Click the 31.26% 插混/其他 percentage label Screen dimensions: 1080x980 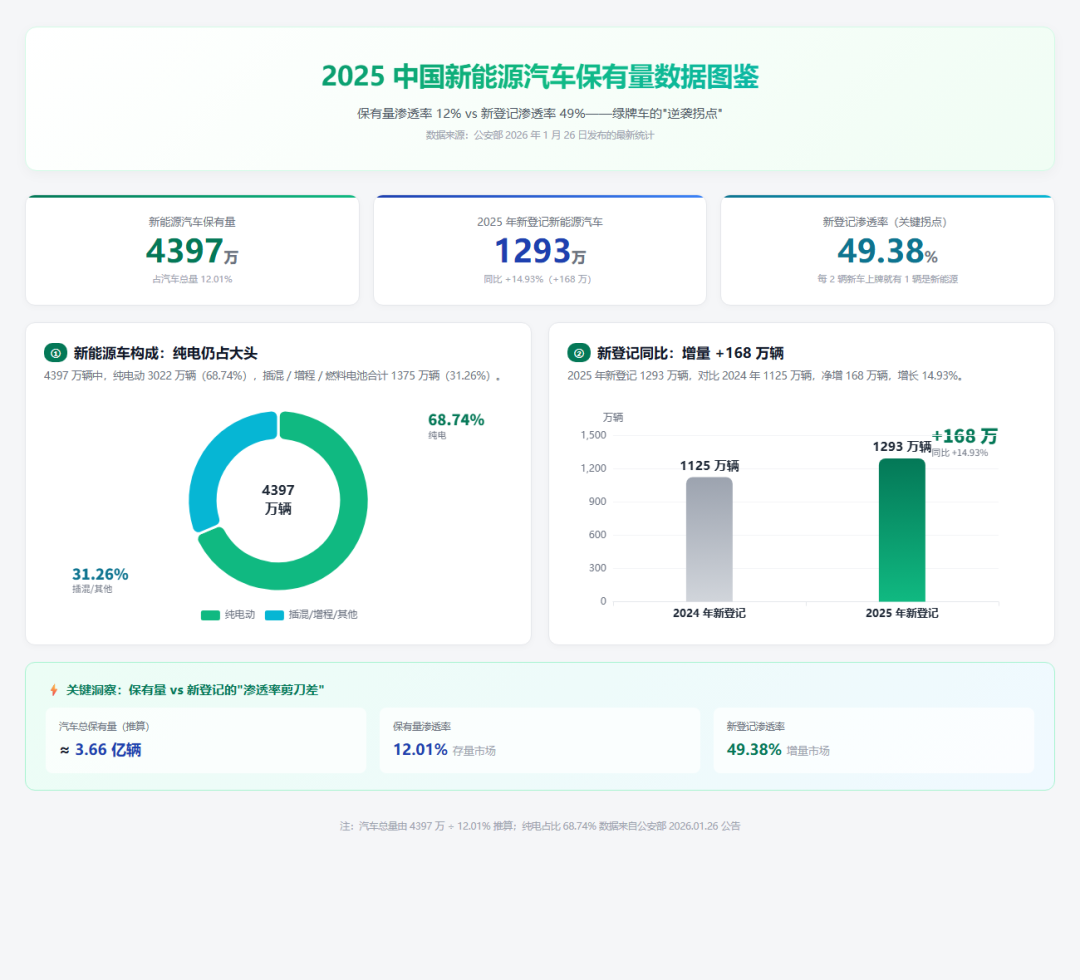click(x=100, y=579)
